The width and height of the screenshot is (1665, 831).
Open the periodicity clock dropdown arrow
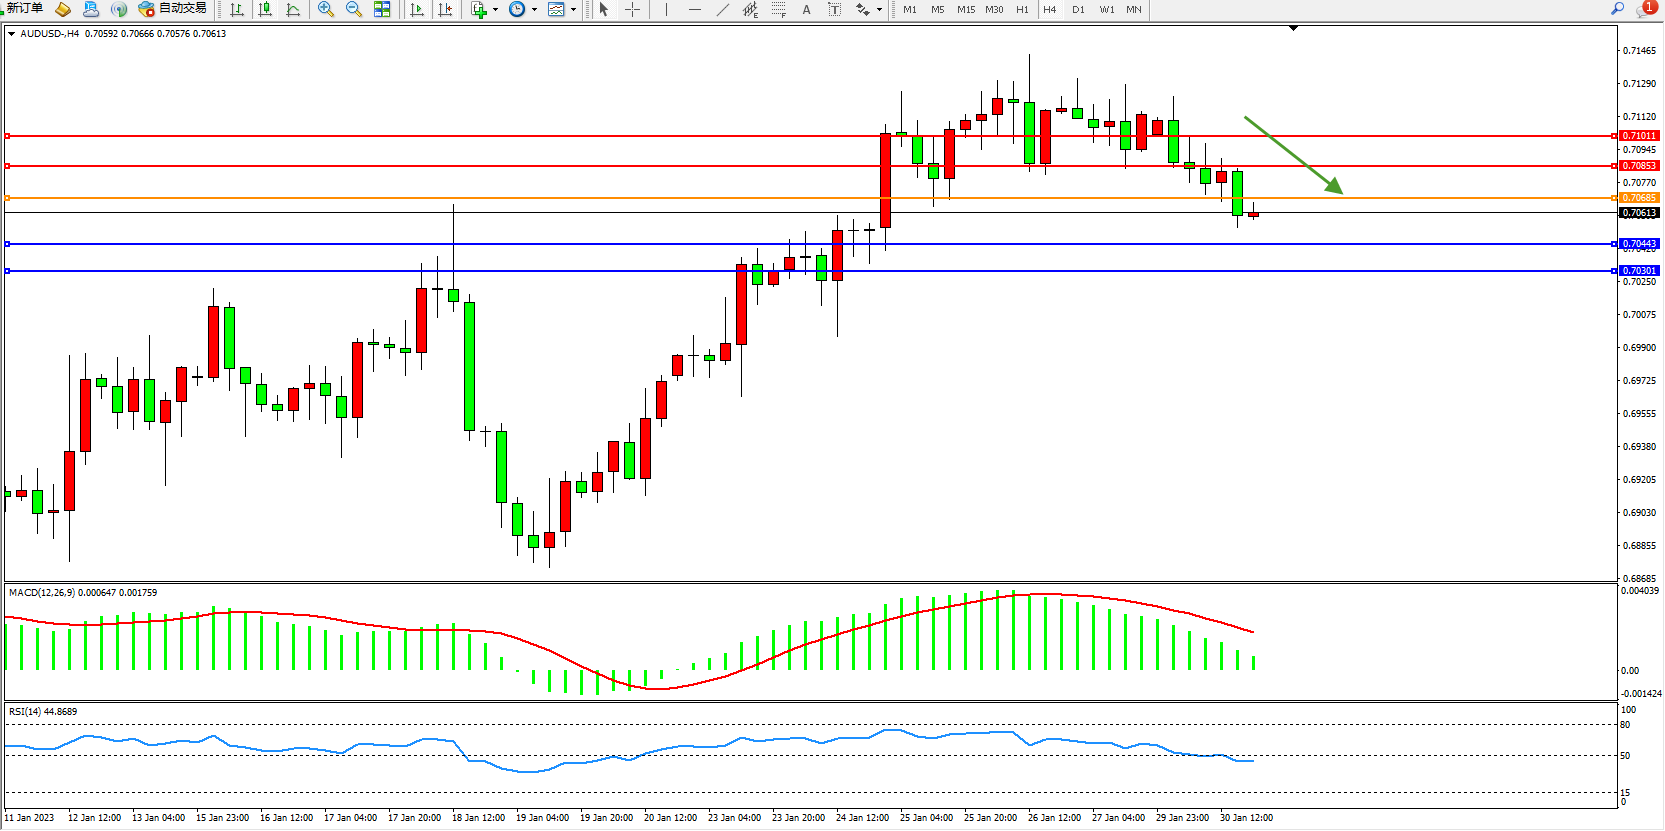coord(534,10)
